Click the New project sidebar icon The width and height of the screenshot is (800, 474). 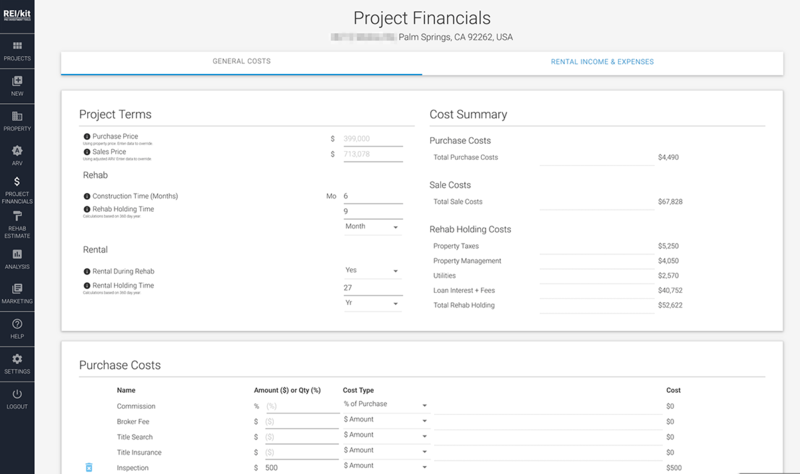(x=17, y=85)
